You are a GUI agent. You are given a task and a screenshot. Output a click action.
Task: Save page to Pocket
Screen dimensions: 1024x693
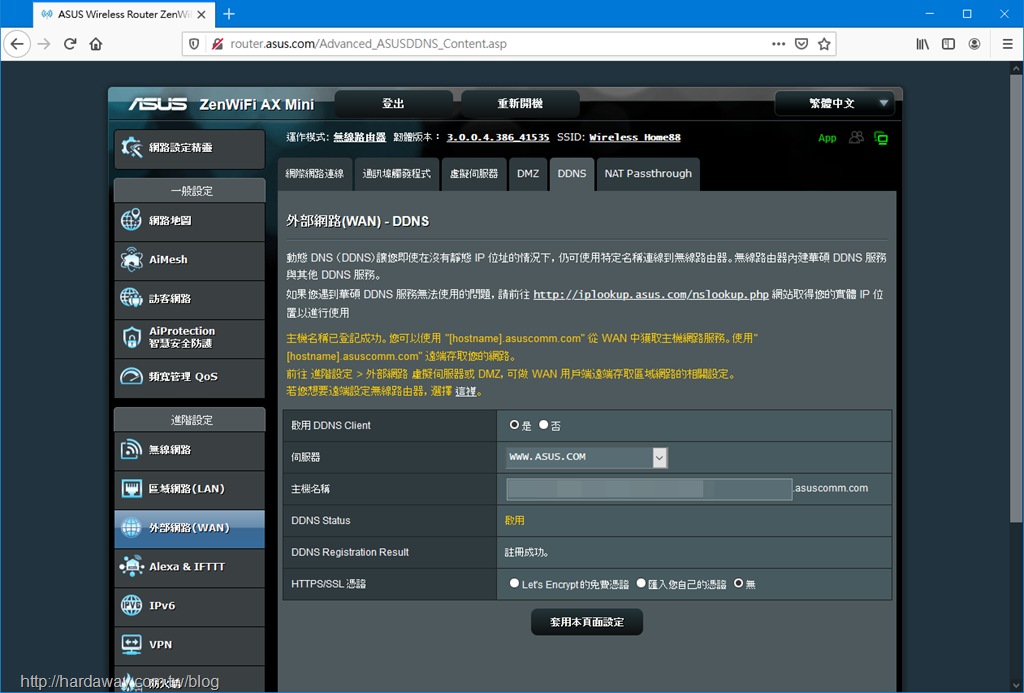[x=801, y=44]
